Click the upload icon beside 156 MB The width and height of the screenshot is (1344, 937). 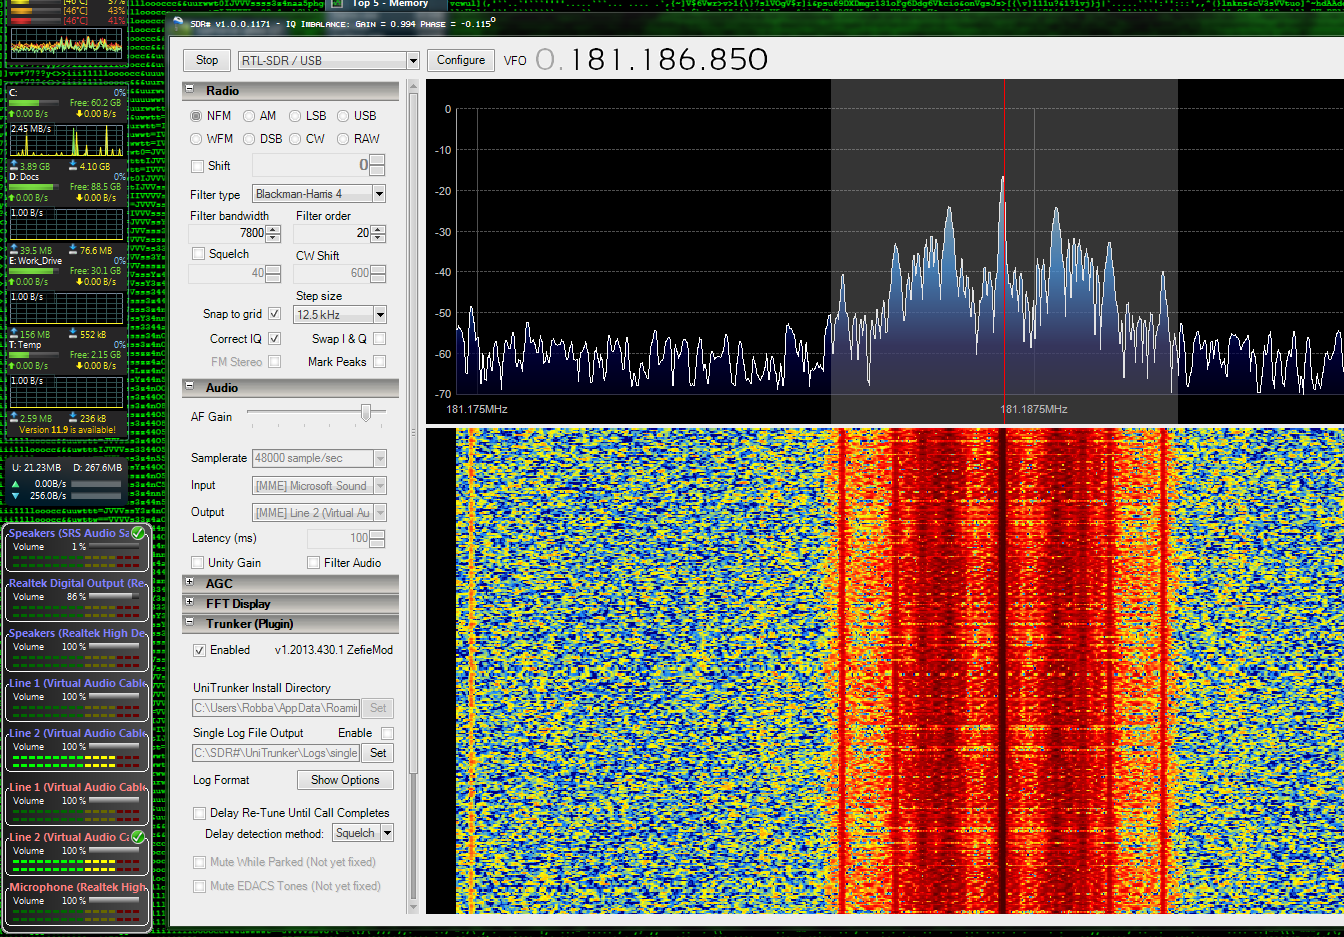tap(14, 334)
